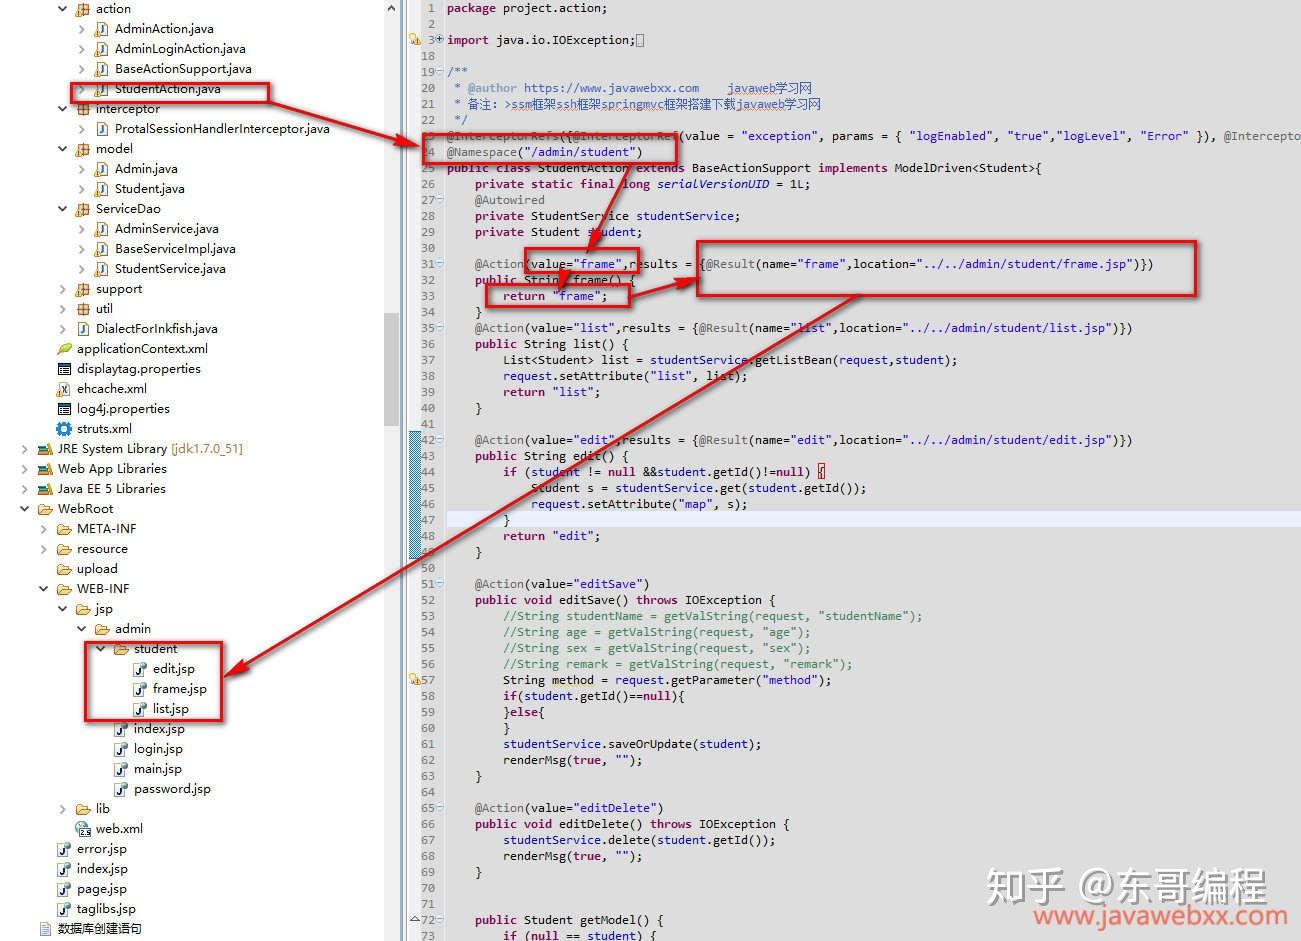Click "package project.action;" on line 1
Image resolution: width=1301 pixels, height=941 pixels.
pos(527,8)
